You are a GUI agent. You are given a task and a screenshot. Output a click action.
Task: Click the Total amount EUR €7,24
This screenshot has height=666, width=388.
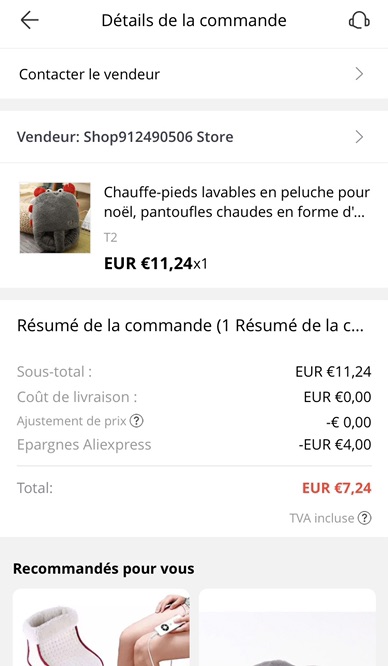click(x=337, y=488)
